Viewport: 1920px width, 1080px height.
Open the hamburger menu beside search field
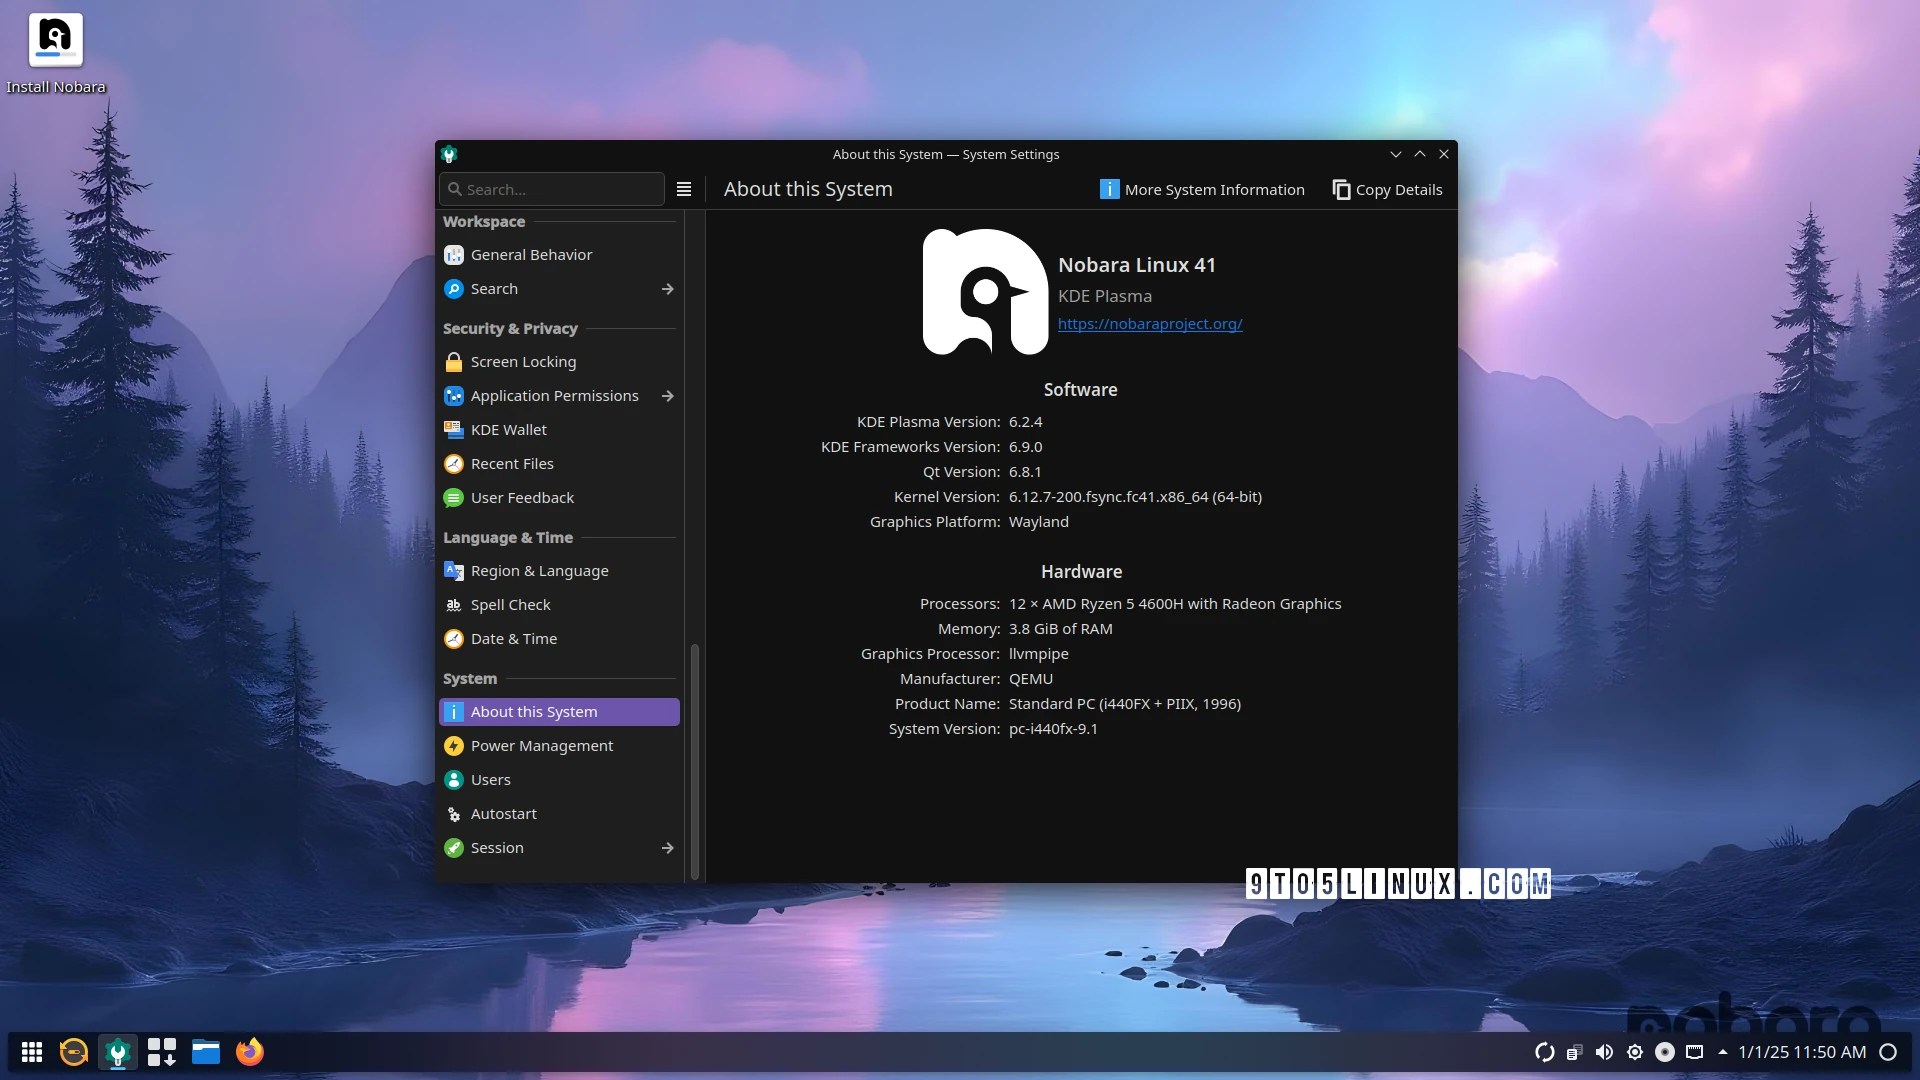pyautogui.click(x=684, y=189)
